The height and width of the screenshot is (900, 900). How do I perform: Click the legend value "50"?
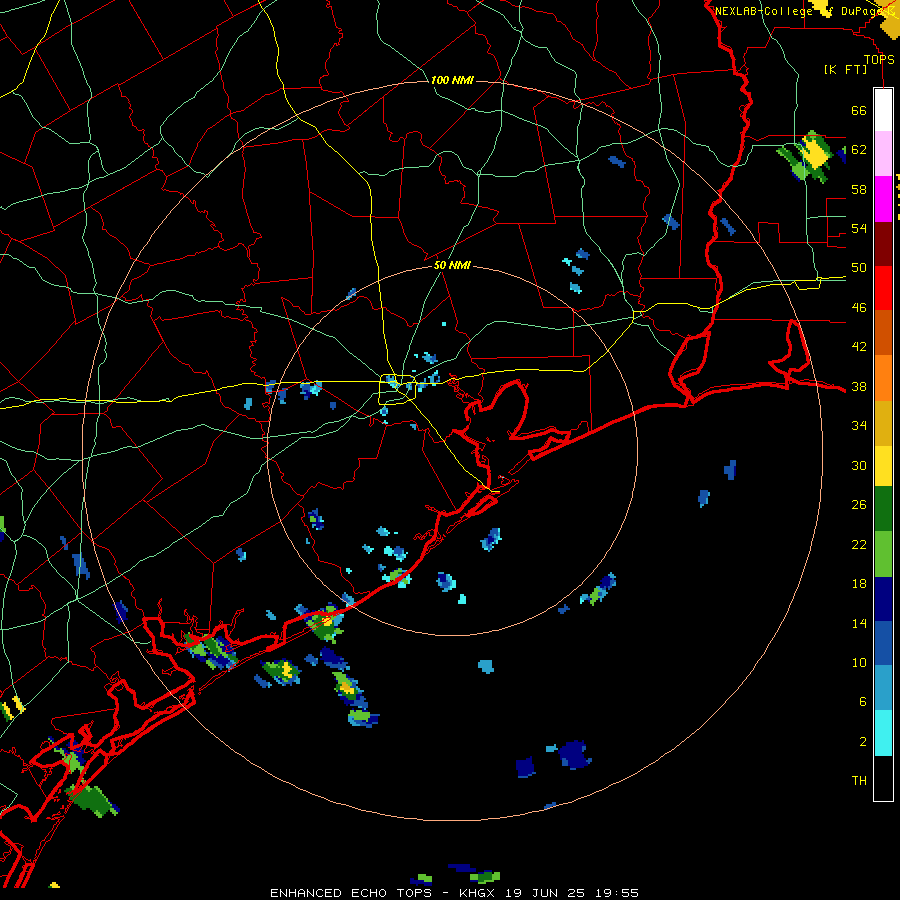point(859,268)
